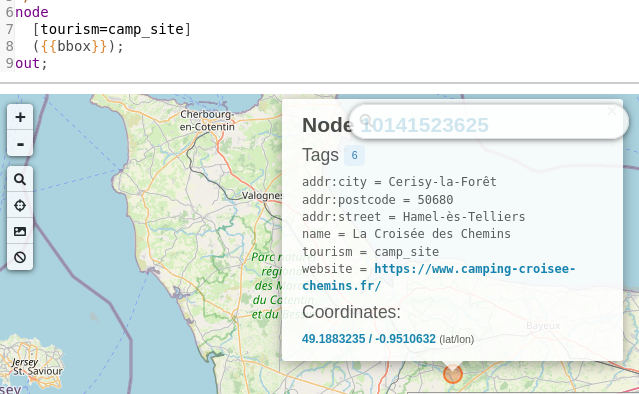Click the divider between editor and map

[x=320, y=83]
